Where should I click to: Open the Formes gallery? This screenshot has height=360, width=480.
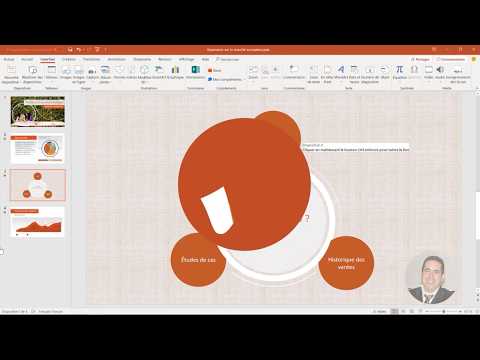[x=119, y=73]
